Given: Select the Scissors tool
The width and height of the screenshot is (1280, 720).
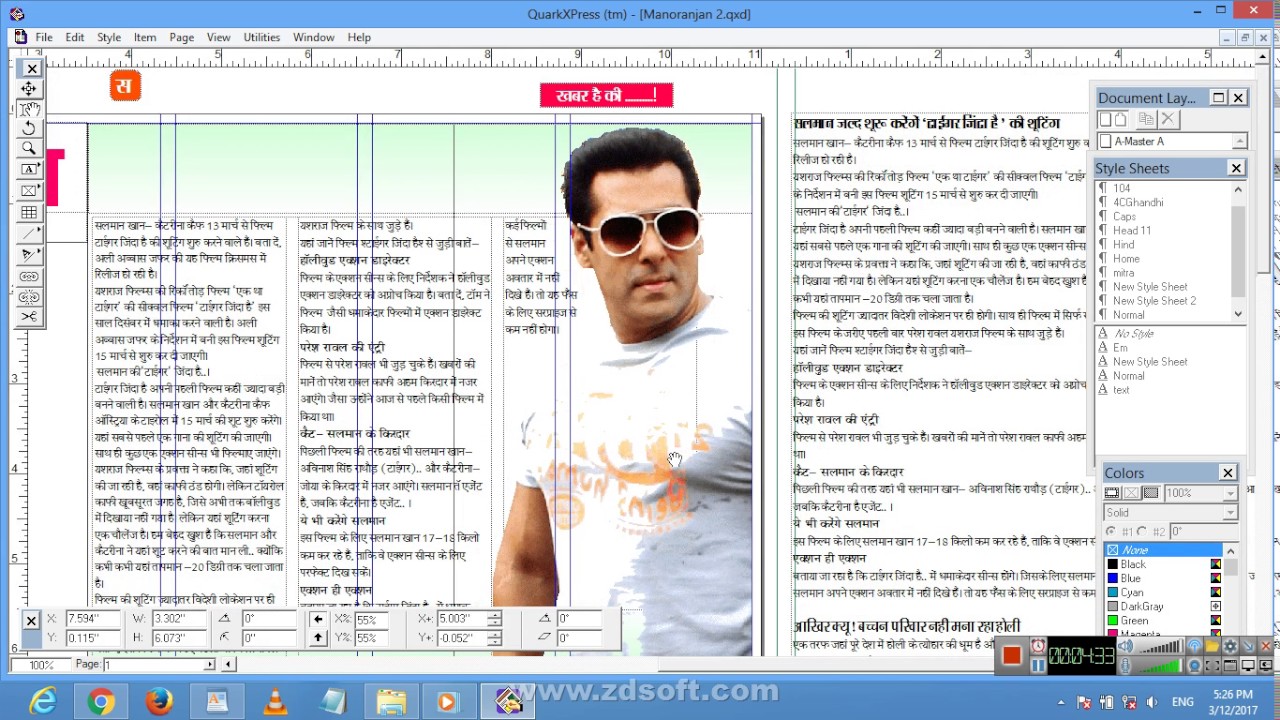Looking at the screenshot, I should pos(29,317).
